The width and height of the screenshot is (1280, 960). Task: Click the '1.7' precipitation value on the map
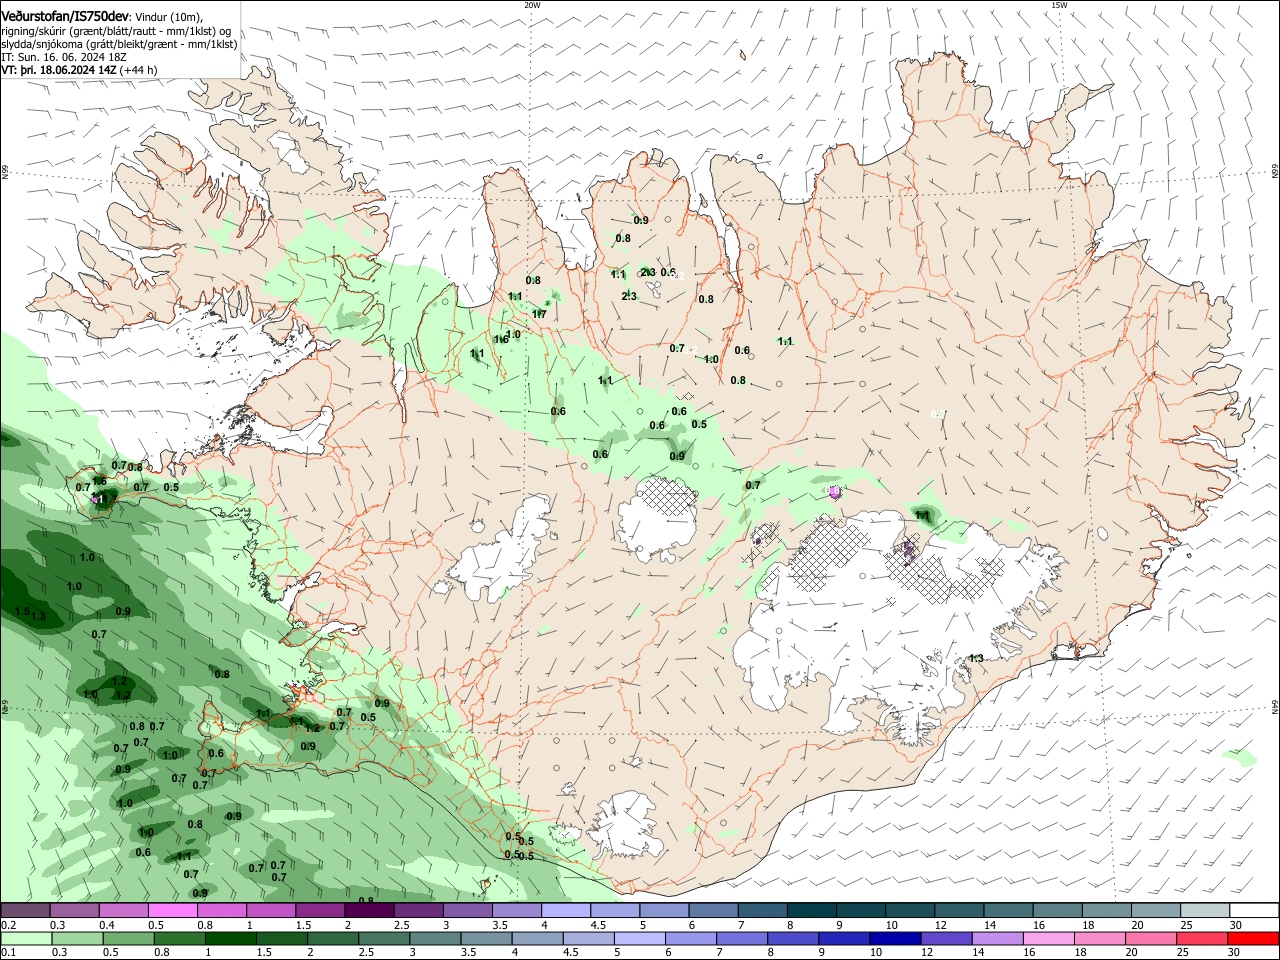coord(539,315)
